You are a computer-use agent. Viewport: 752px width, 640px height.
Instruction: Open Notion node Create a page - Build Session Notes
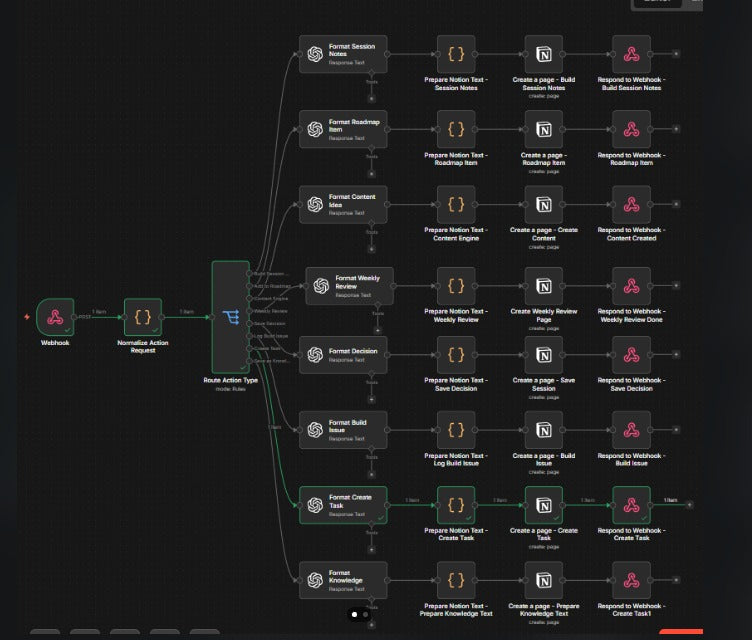pos(544,54)
